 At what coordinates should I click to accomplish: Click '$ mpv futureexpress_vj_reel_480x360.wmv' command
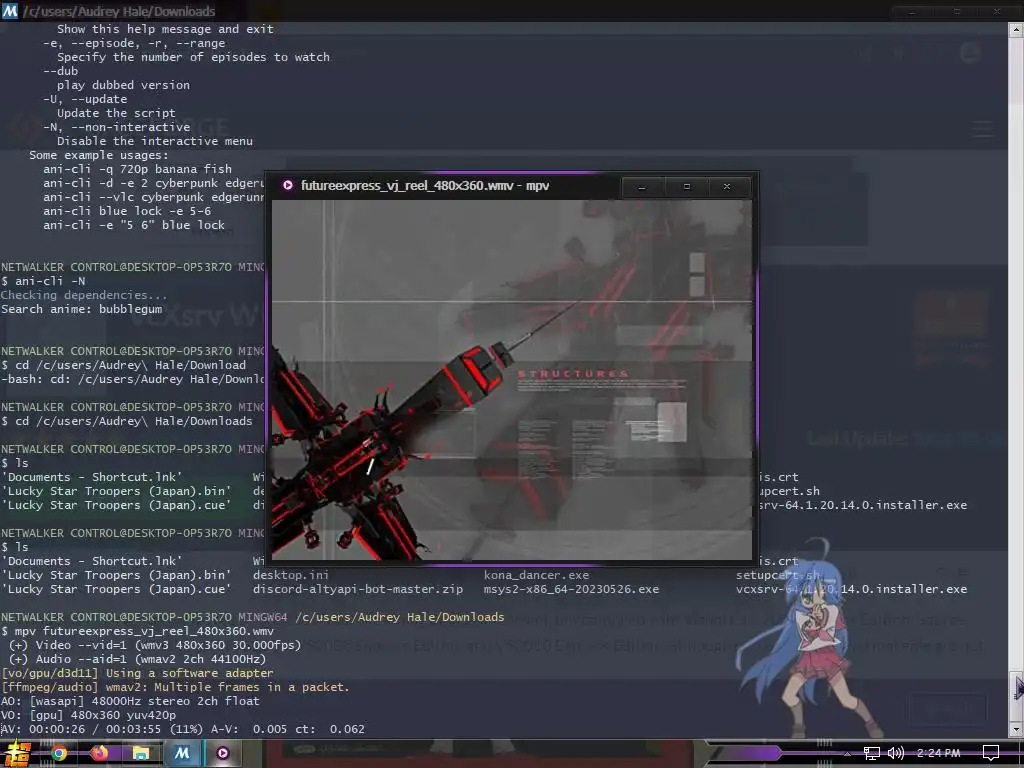pos(138,631)
